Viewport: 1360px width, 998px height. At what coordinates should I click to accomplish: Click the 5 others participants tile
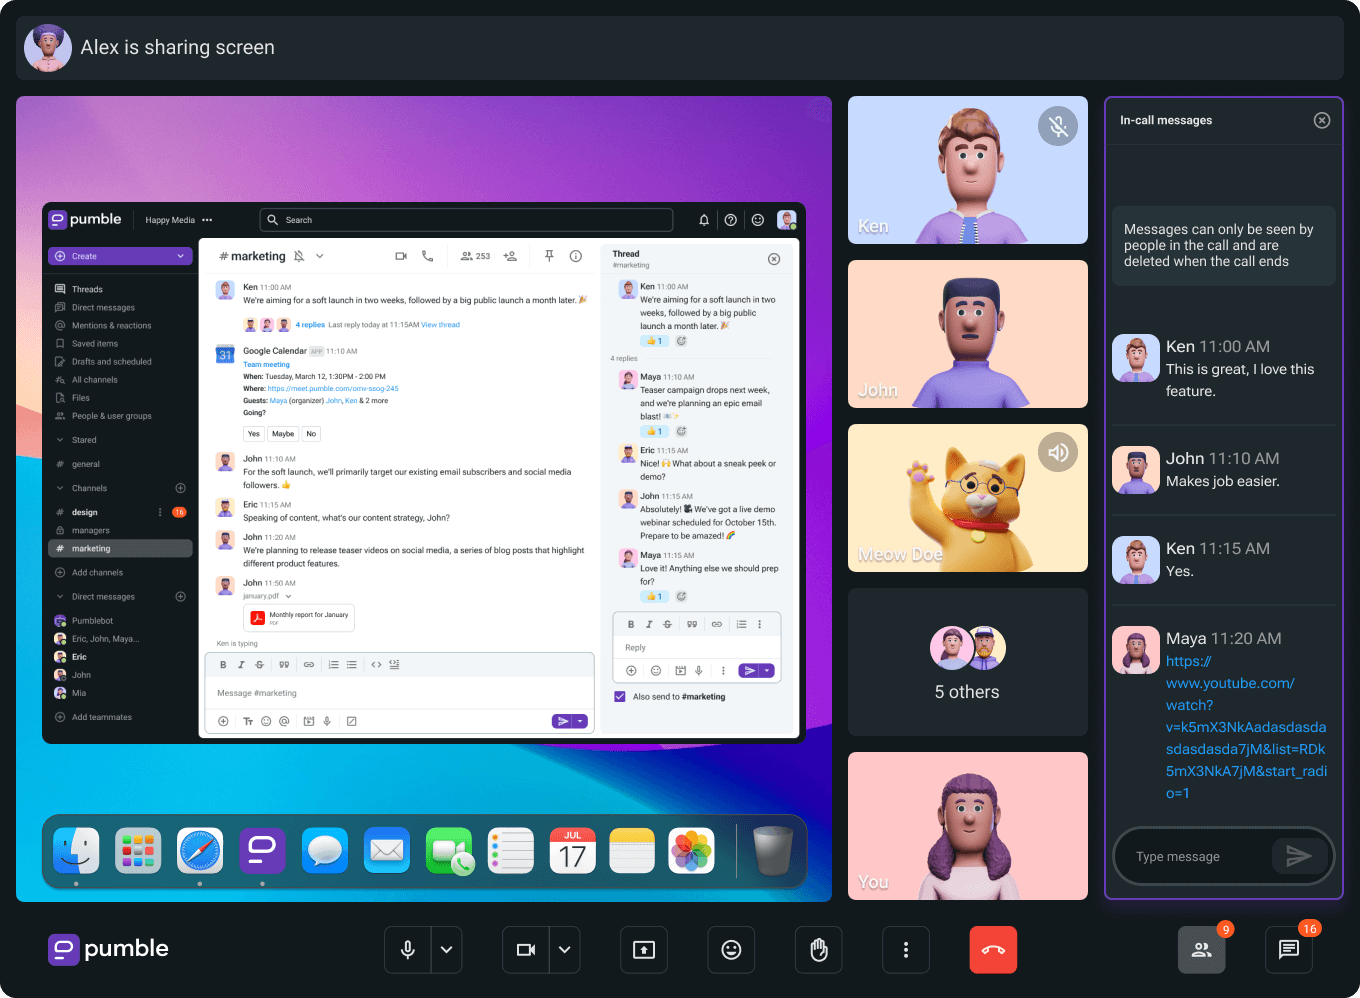click(x=968, y=662)
